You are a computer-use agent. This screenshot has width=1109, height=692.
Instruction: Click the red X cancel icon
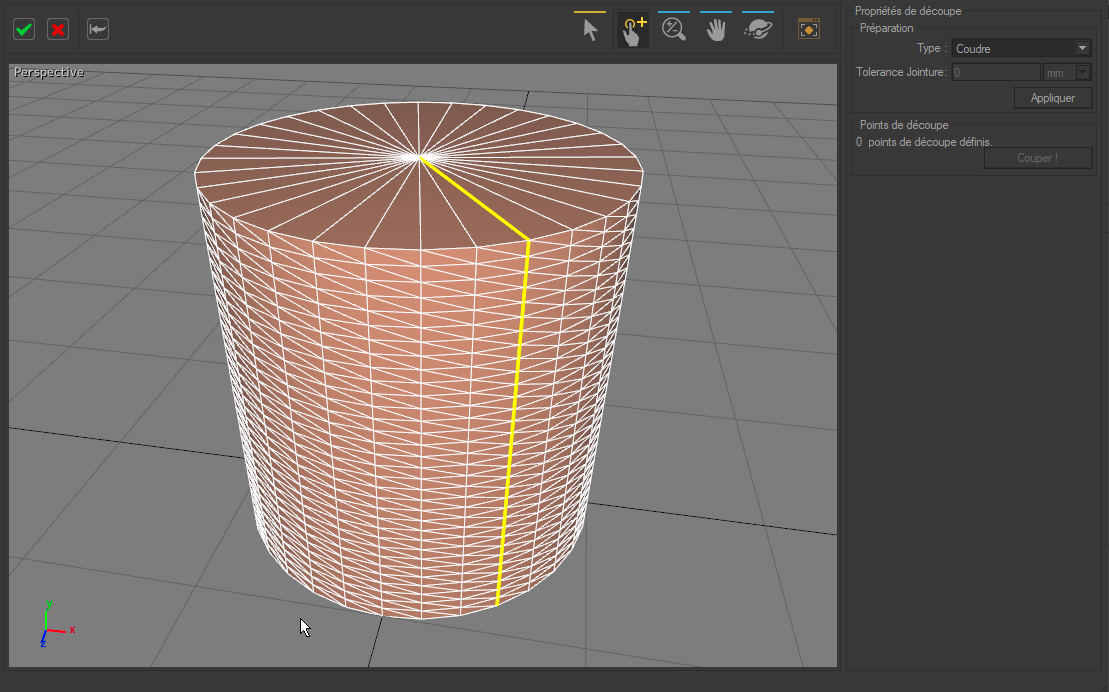click(58, 29)
